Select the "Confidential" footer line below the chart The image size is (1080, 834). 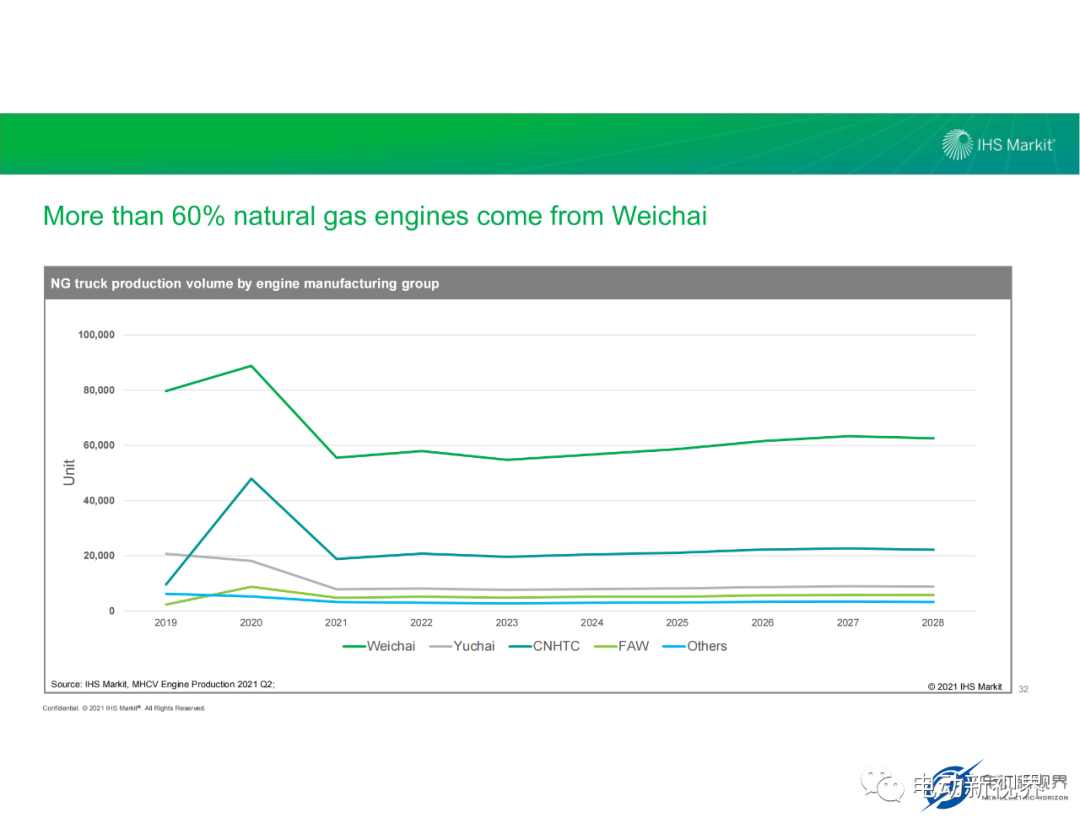point(124,708)
